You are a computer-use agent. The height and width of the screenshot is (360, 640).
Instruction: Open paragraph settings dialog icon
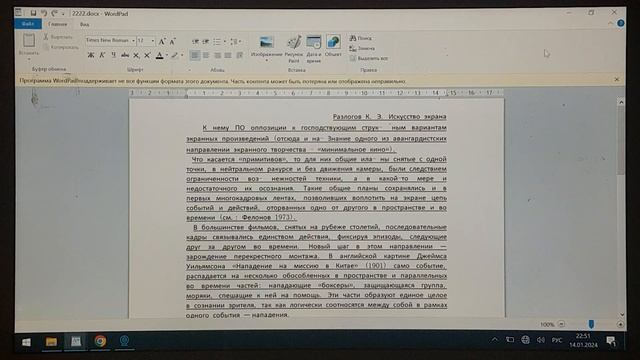(240, 55)
